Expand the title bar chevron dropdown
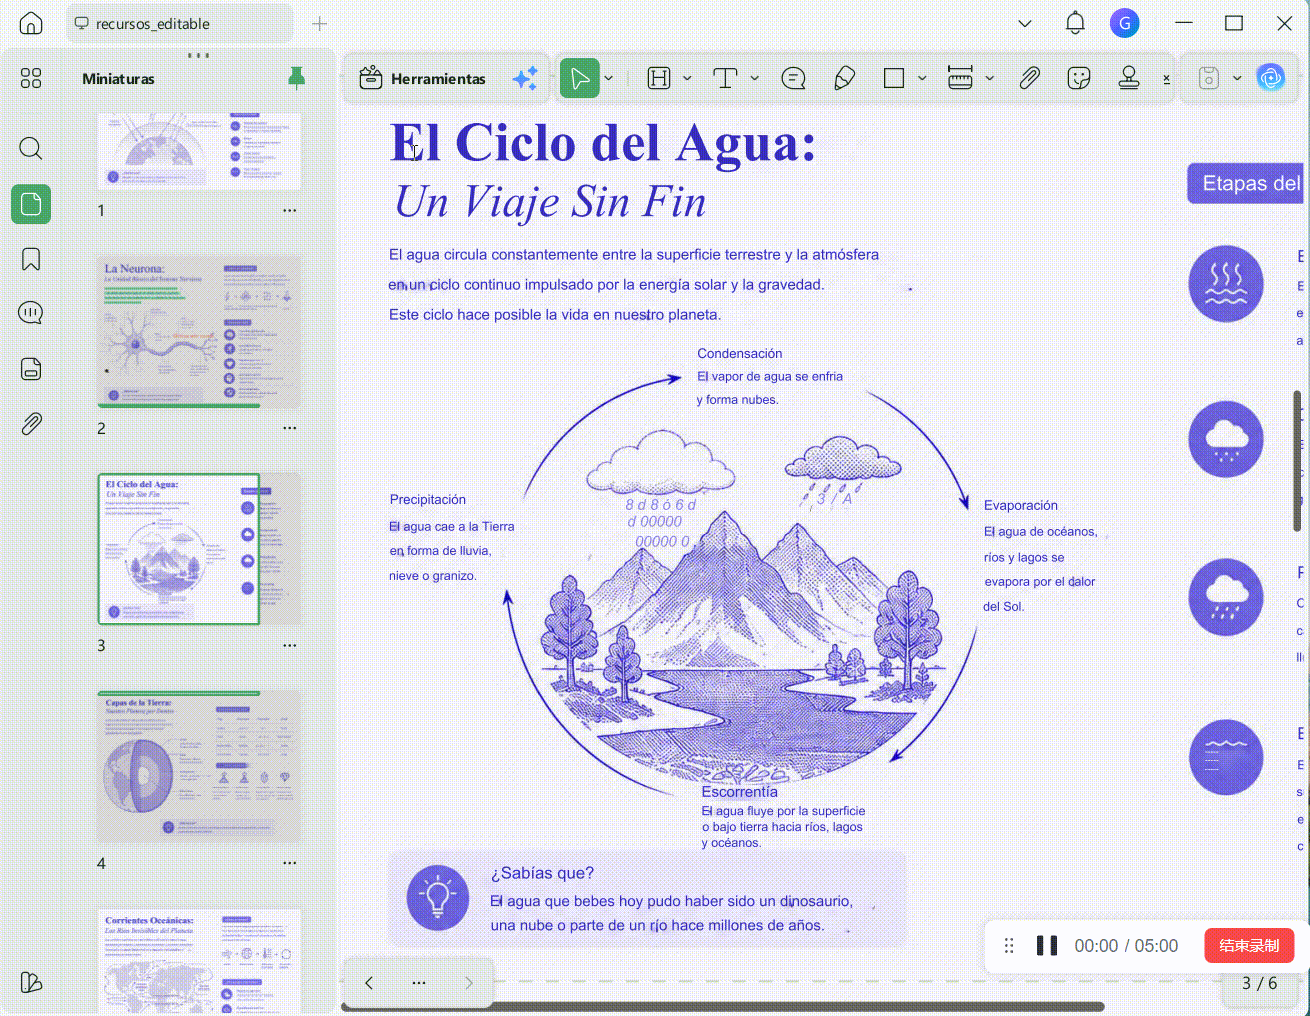The width and height of the screenshot is (1310, 1016). (x=1025, y=23)
